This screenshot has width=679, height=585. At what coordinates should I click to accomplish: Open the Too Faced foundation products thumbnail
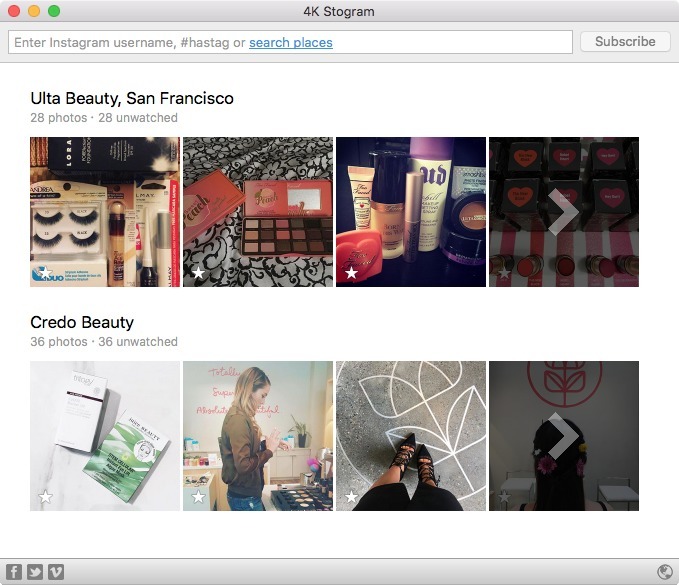tap(411, 212)
